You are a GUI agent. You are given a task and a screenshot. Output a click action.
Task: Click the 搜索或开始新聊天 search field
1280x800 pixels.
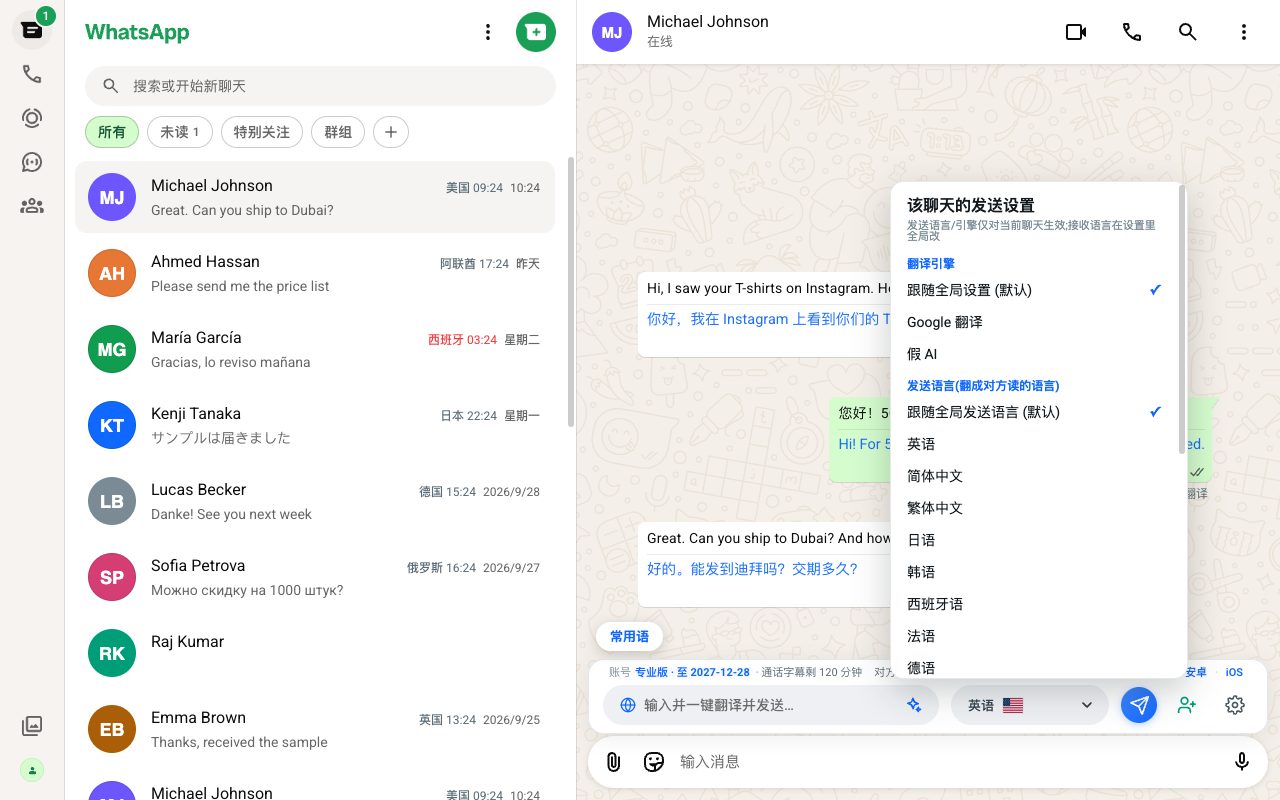point(320,86)
